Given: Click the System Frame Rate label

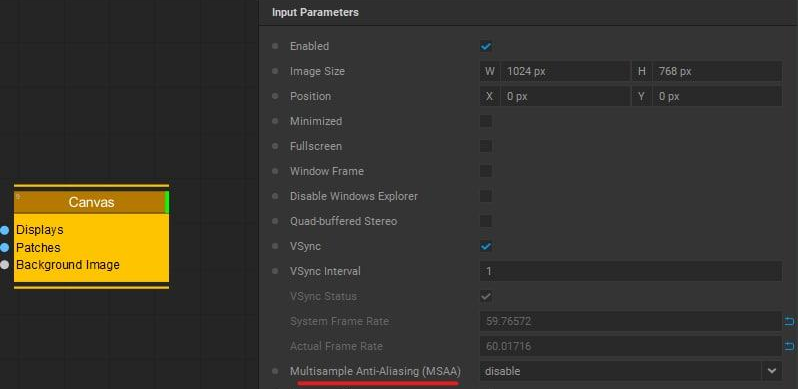Looking at the screenshot, I should pyautogui.click(x=339, y=321).
